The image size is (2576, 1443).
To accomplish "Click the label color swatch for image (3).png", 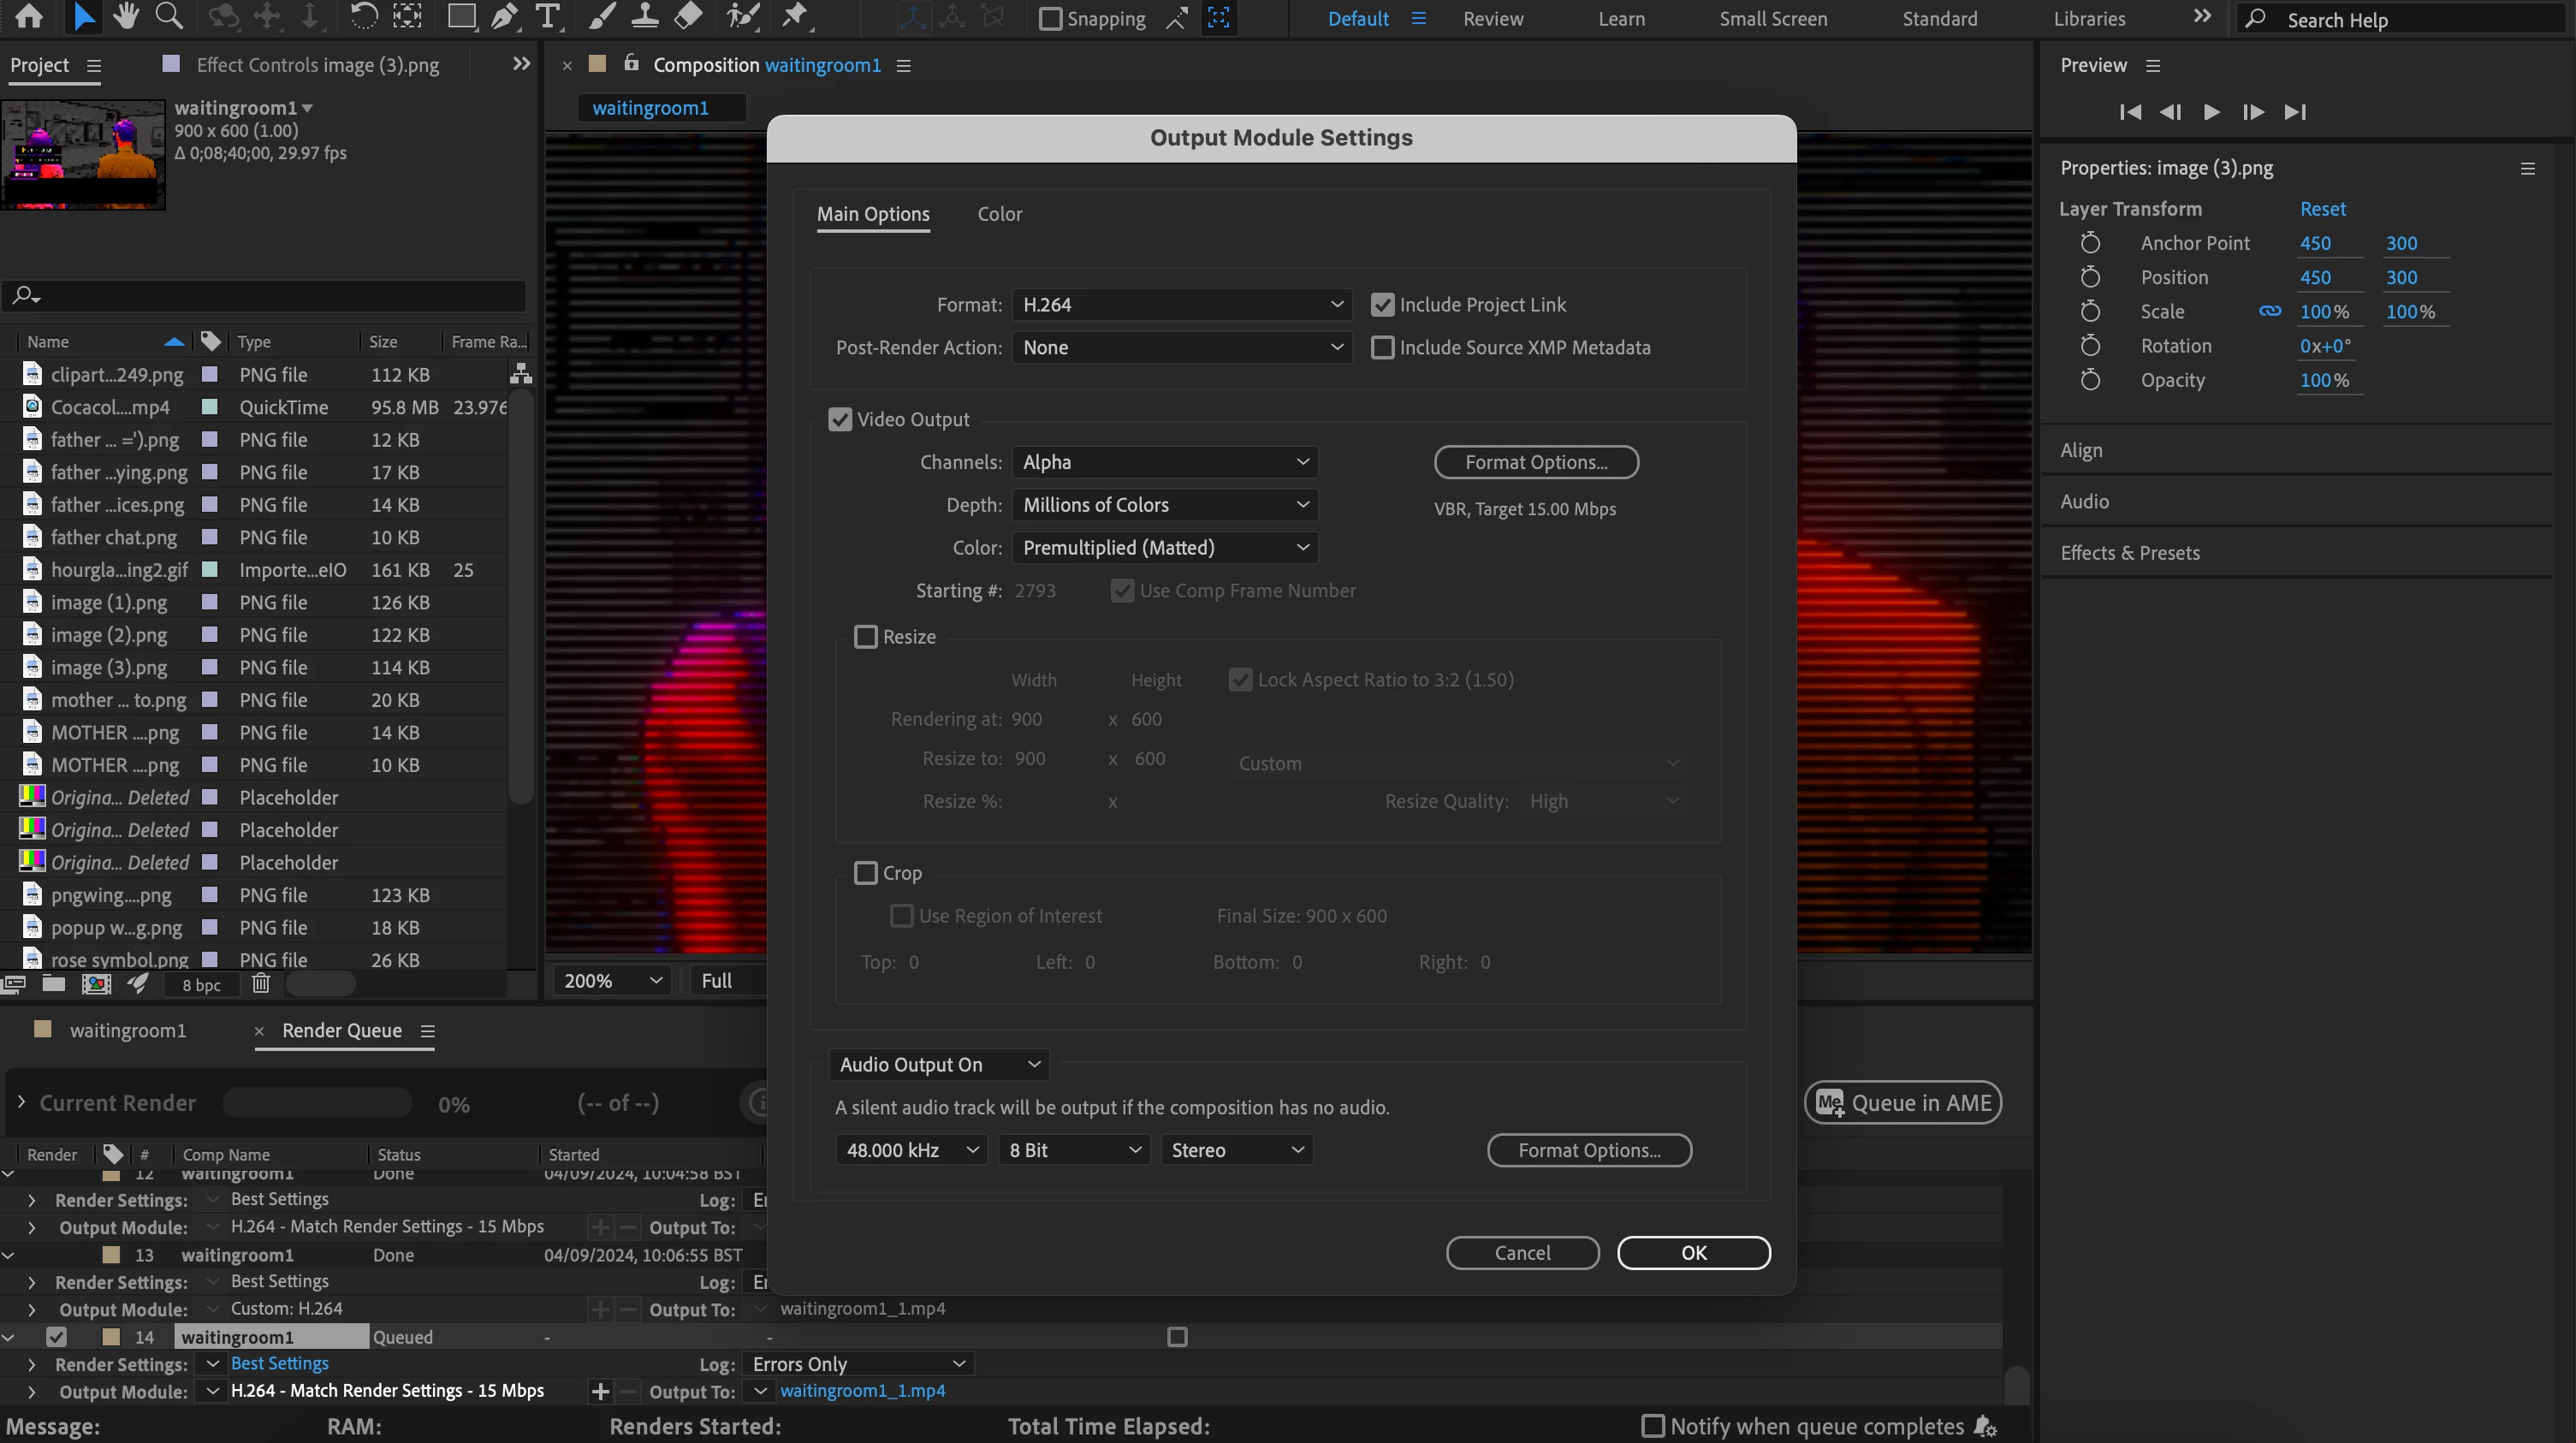I will coord(210,668).
